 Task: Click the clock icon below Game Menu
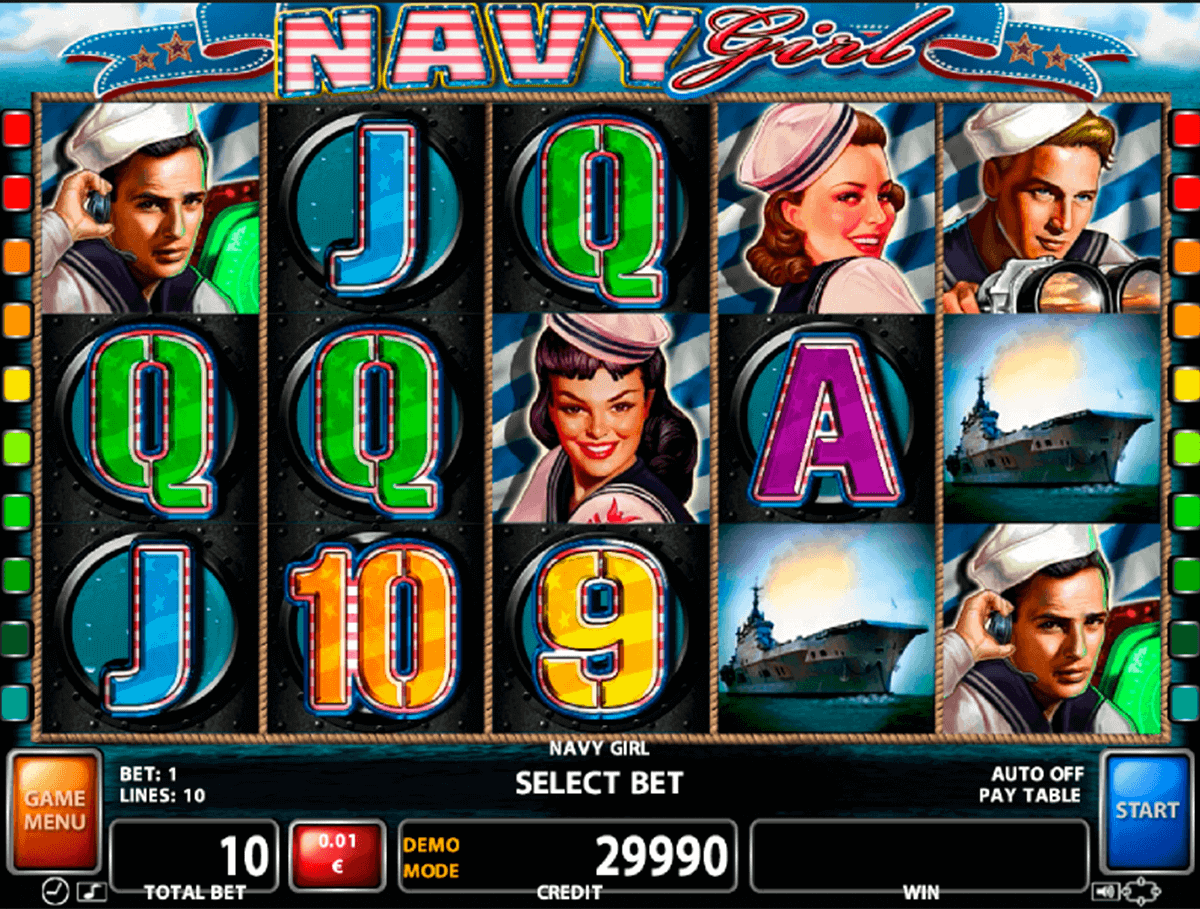tap(53, 889)
